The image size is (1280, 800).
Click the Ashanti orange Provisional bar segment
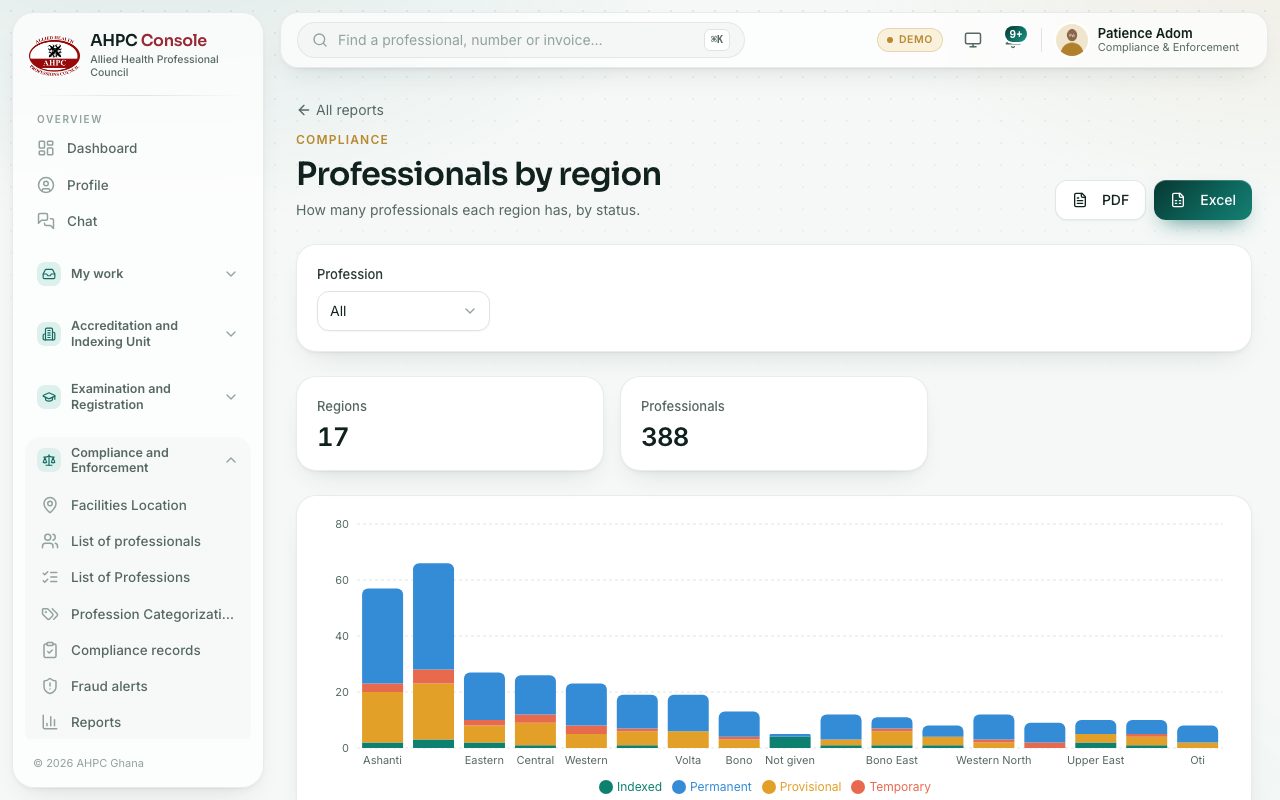click(x=383, y=717)
